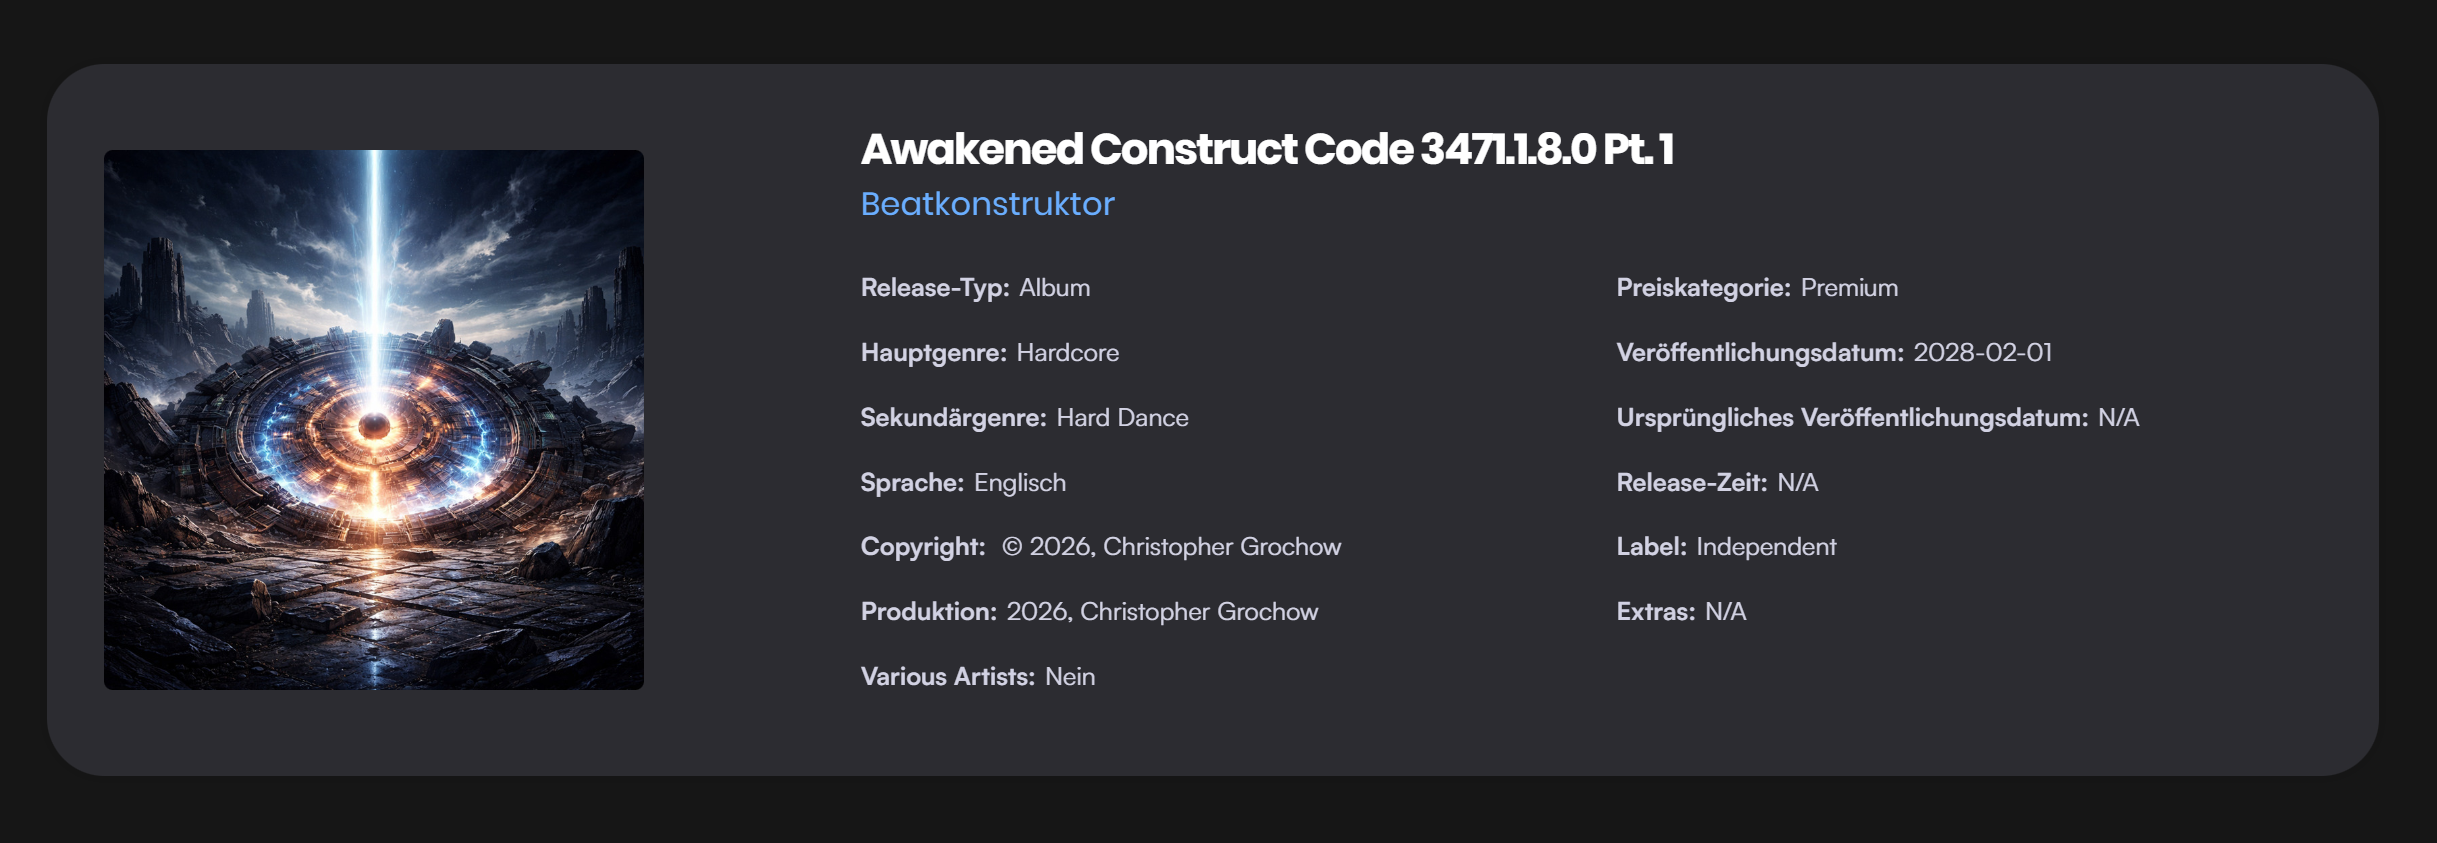Click the Release-Typ field label
This screenshot has width=2437, height=843.
point(934,288)
